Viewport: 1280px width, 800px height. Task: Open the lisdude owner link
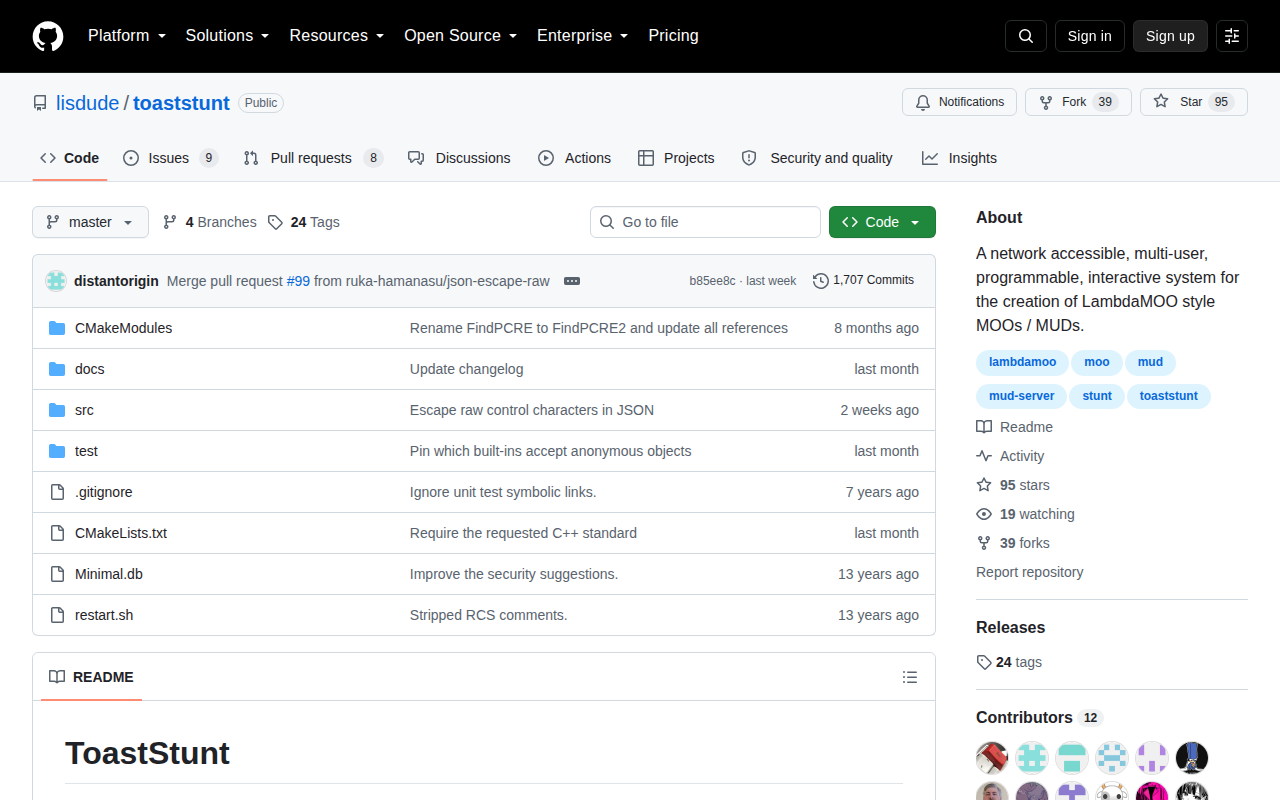(x=87, y=103)
